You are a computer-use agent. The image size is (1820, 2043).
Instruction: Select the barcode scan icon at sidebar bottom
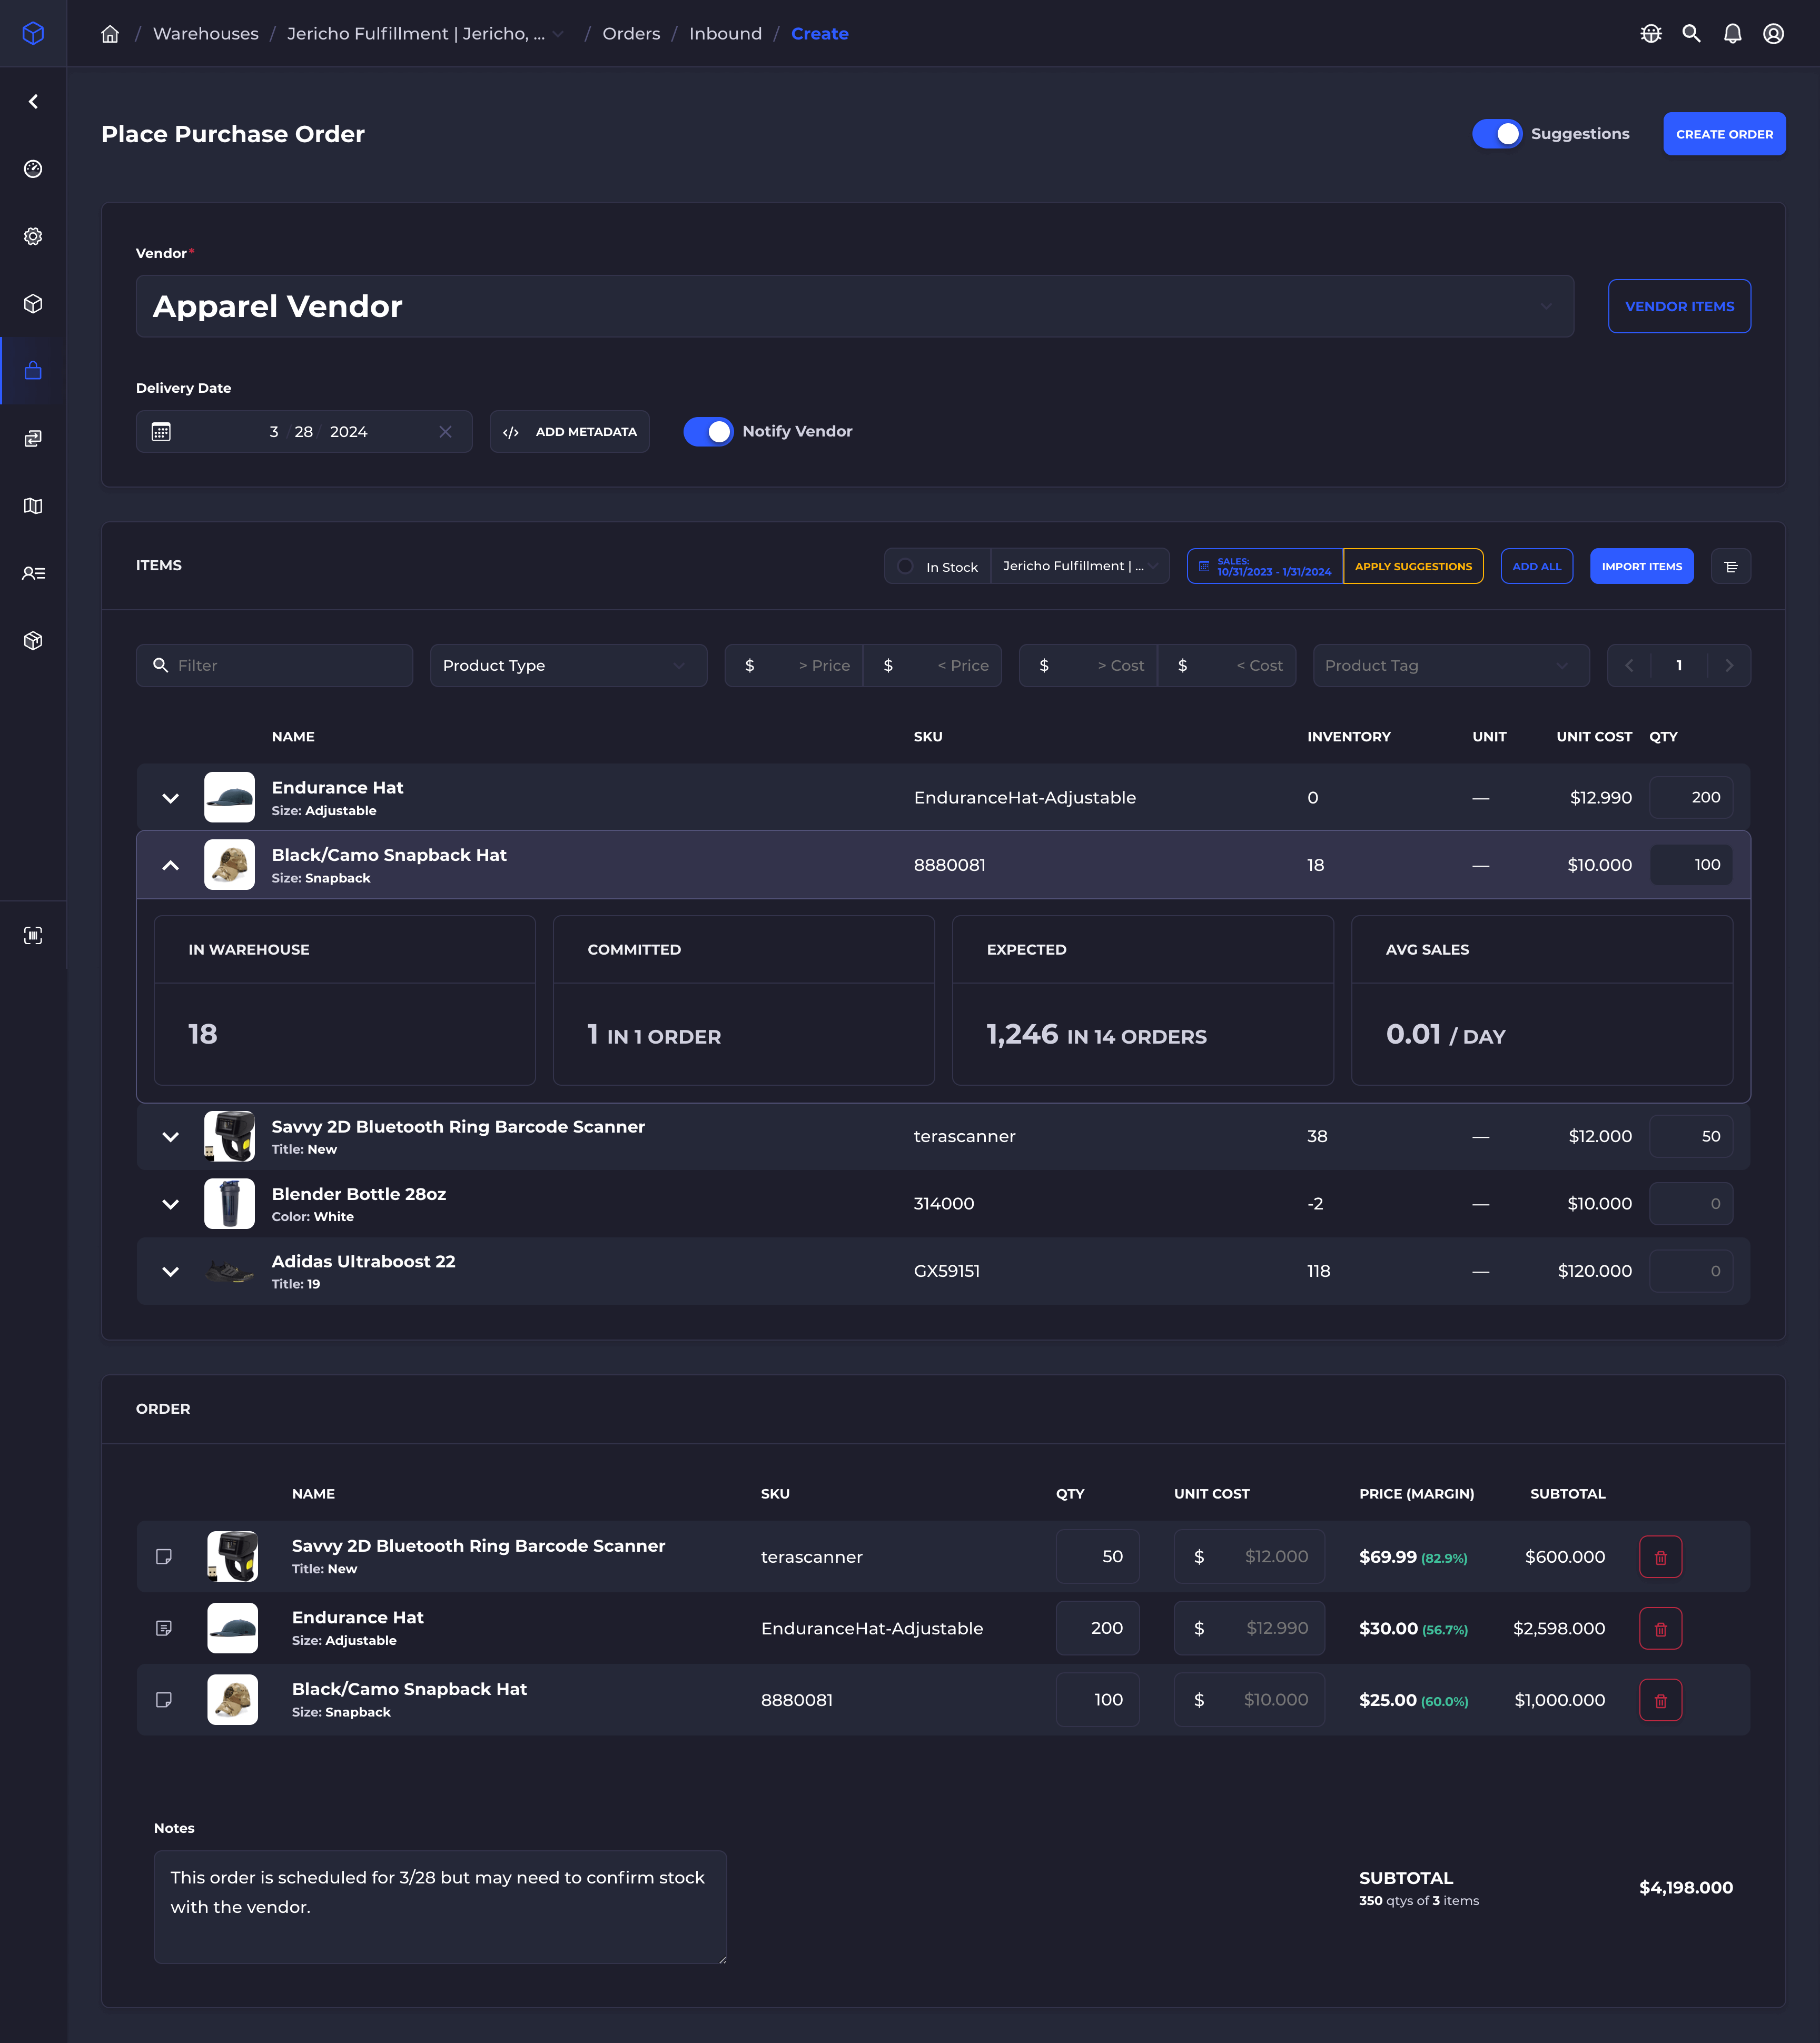(33, 934)
